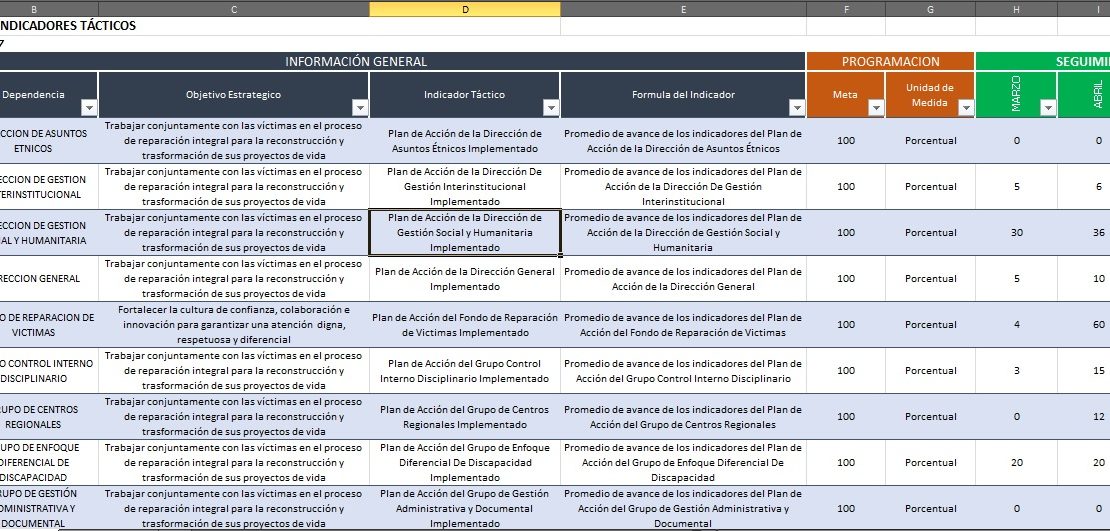Open the MARZO column filter dropdown
This screenshot has width=1110, height=531.
pyautogui.click(x=1048, y=108)
